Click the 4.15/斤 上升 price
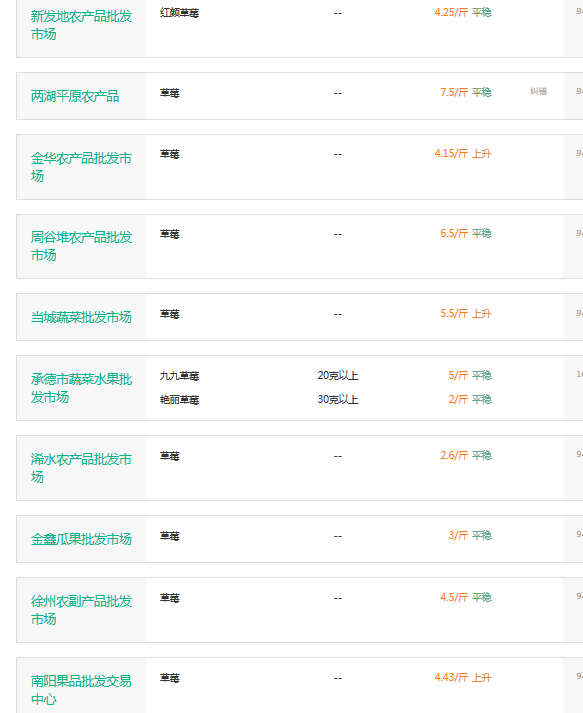Screen dimensions: 583x713 (x=463, y=153)
